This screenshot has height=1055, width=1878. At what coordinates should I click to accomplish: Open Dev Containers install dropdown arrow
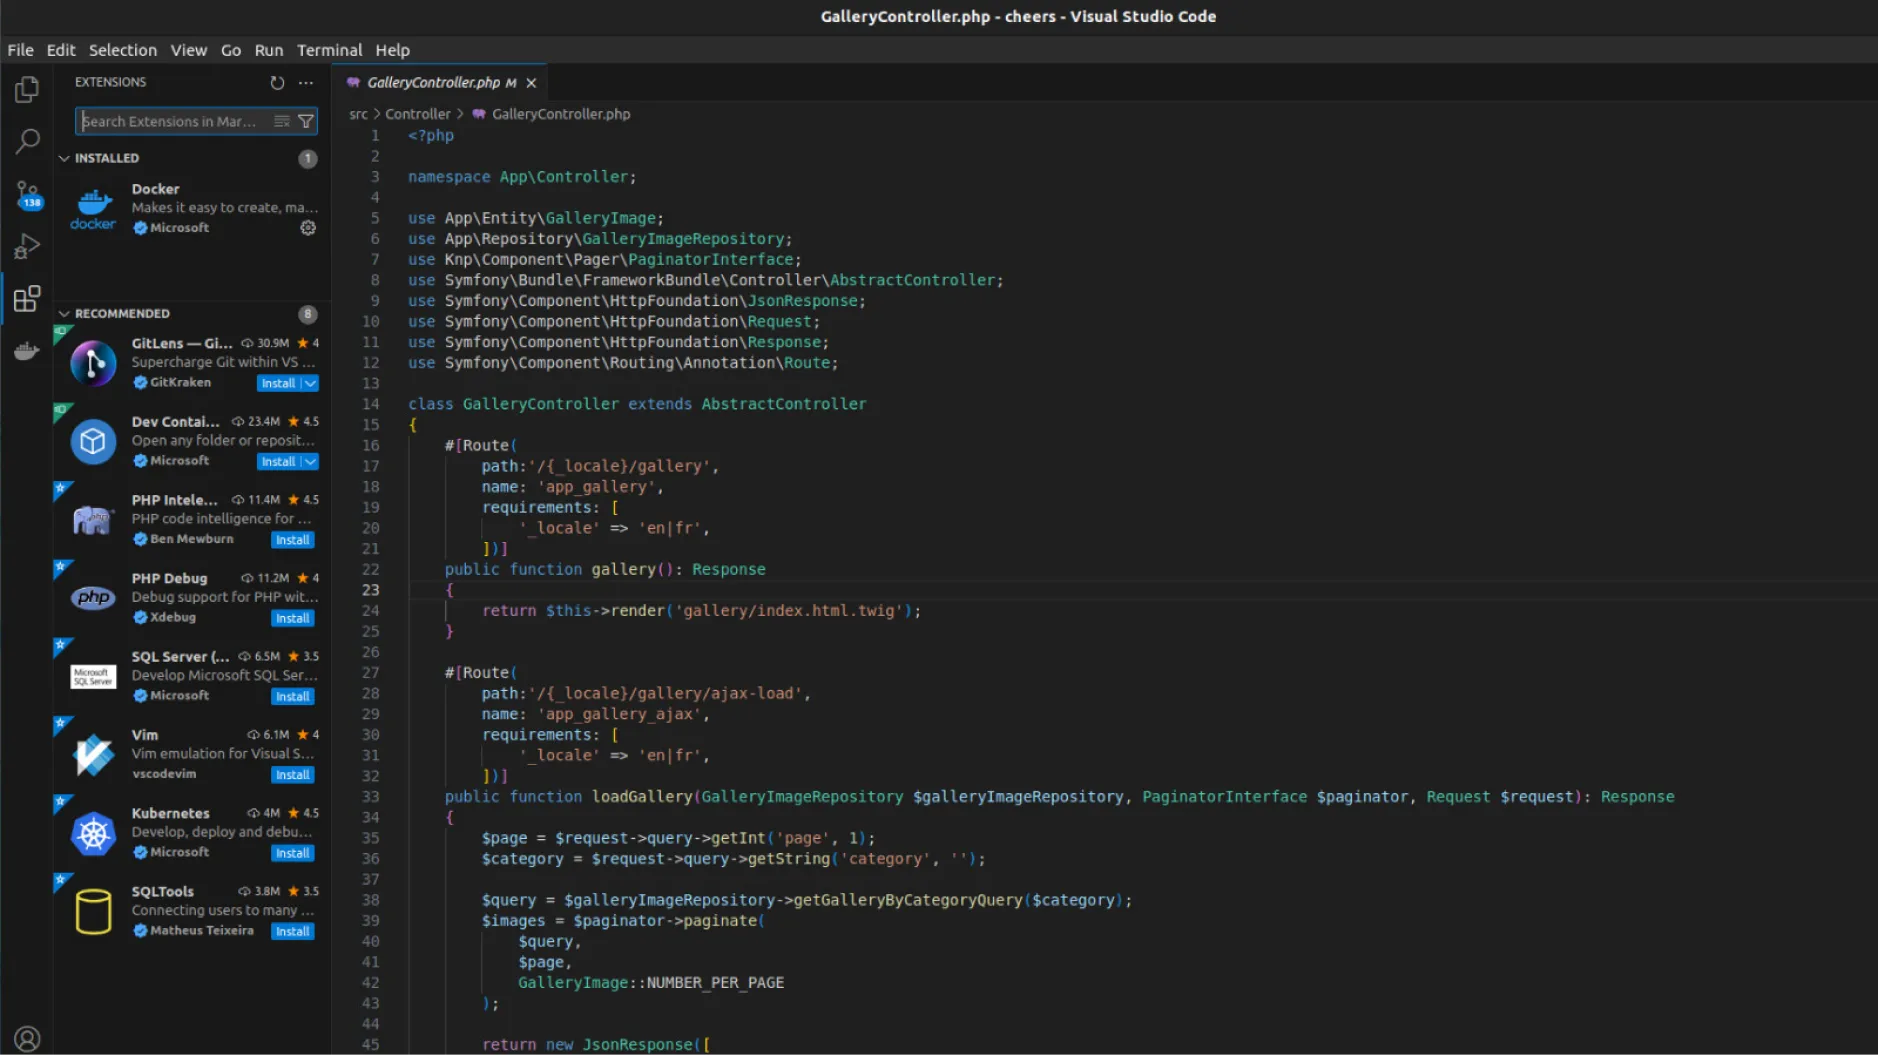coord(311,461)
